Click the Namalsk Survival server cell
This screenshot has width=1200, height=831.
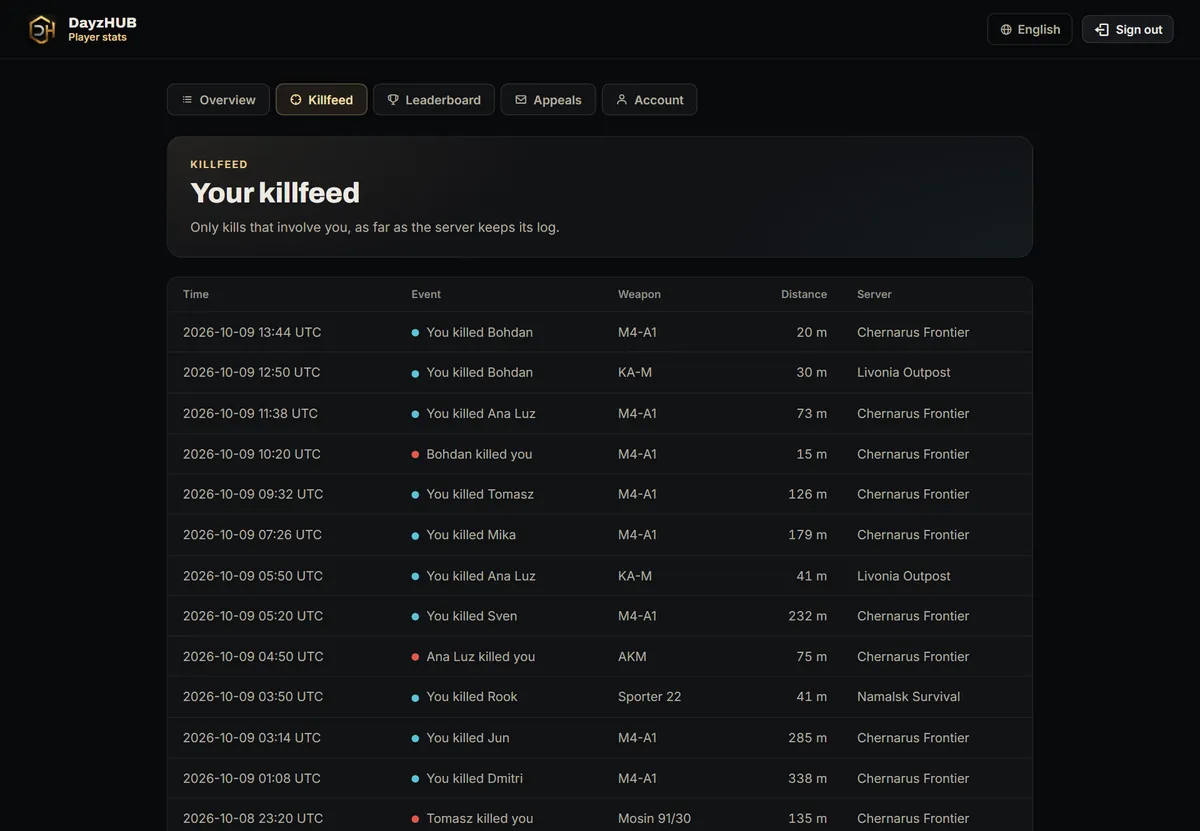[x=908, y=697]
